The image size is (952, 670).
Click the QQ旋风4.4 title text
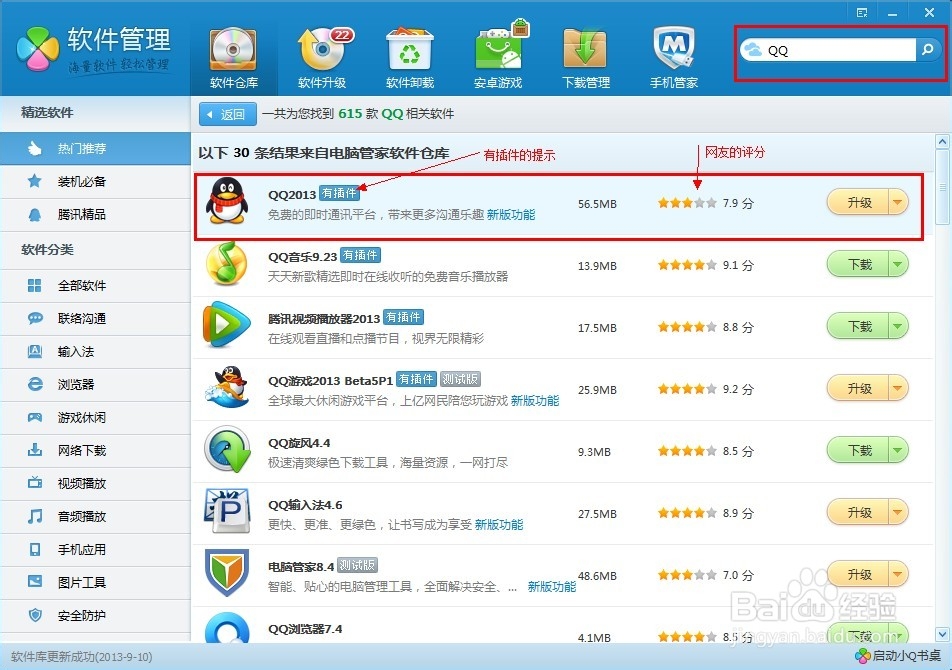click(299, 443)
